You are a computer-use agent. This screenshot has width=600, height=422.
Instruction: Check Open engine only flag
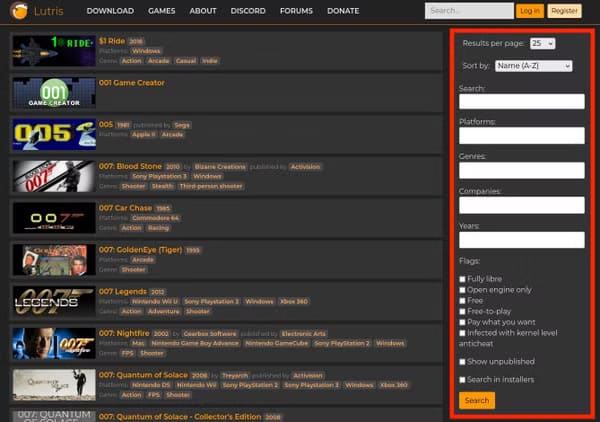pyautogui.click(x=462, y=290)
